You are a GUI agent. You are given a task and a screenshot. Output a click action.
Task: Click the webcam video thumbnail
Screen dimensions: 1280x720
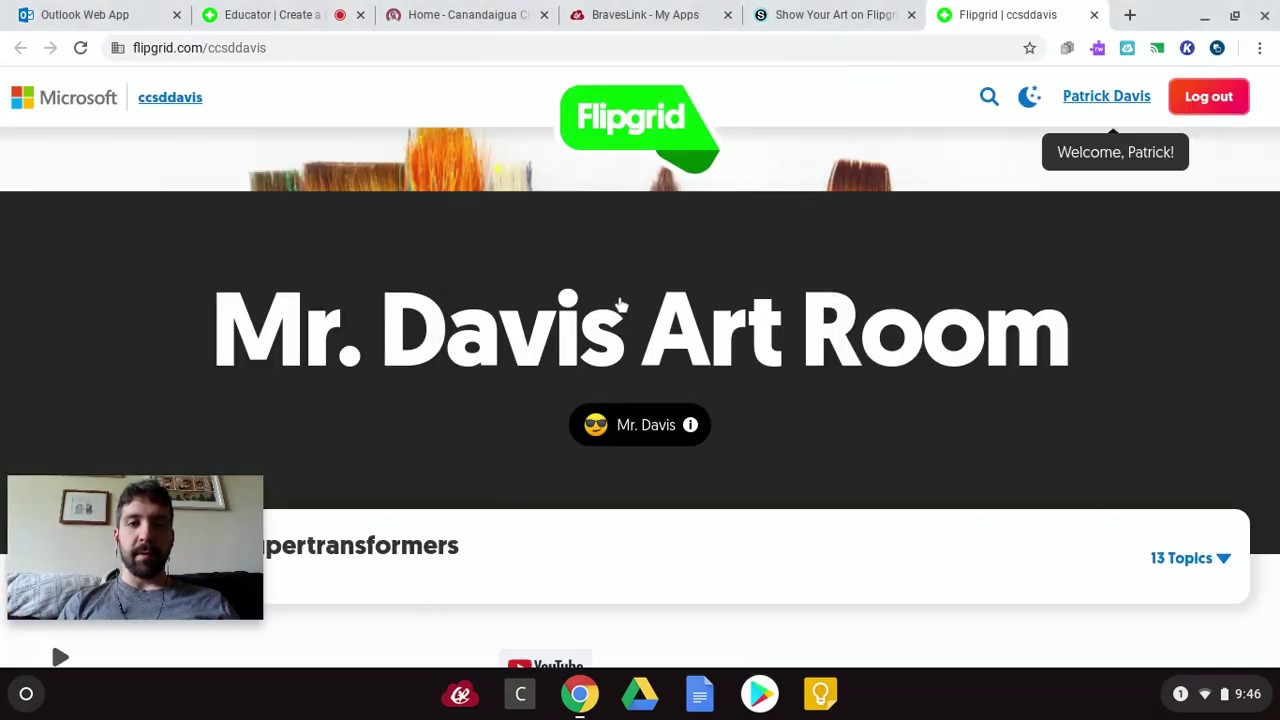pos(135,548)
